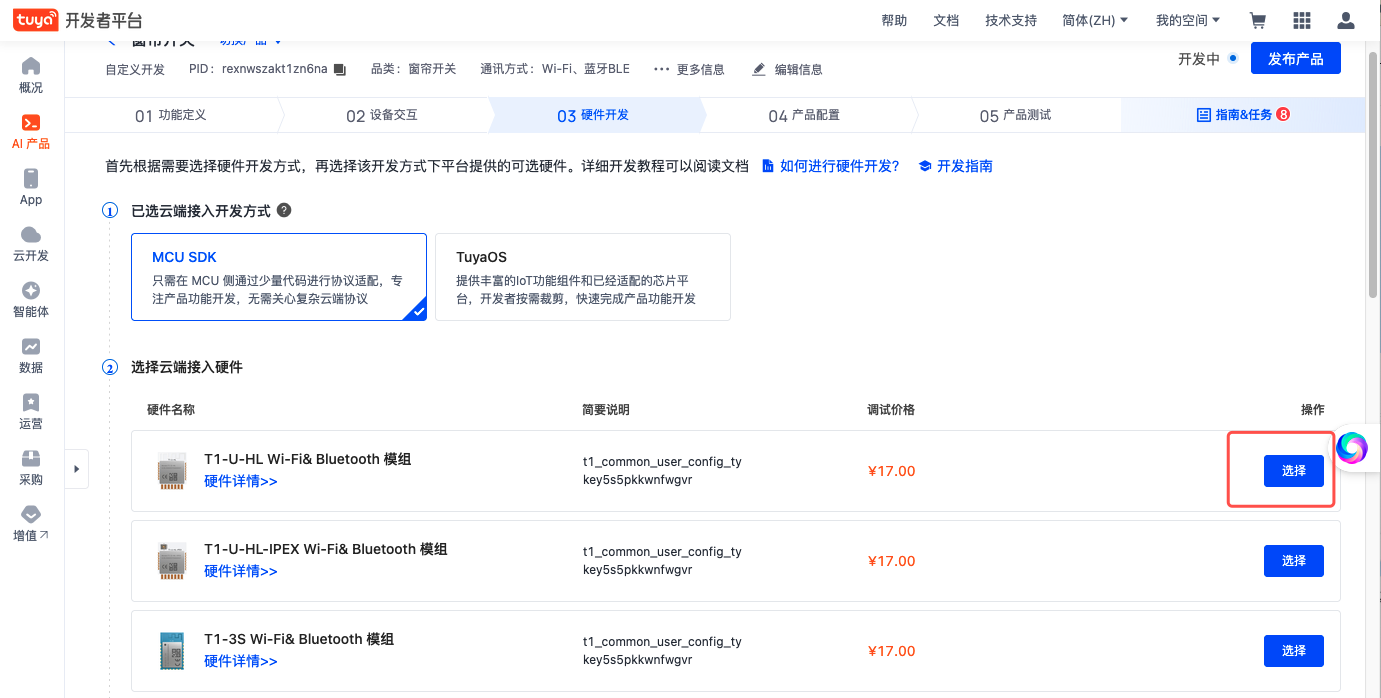Click the T1-3S module thumbnail image
1381x698 pixels.
(x=172, y=650)
